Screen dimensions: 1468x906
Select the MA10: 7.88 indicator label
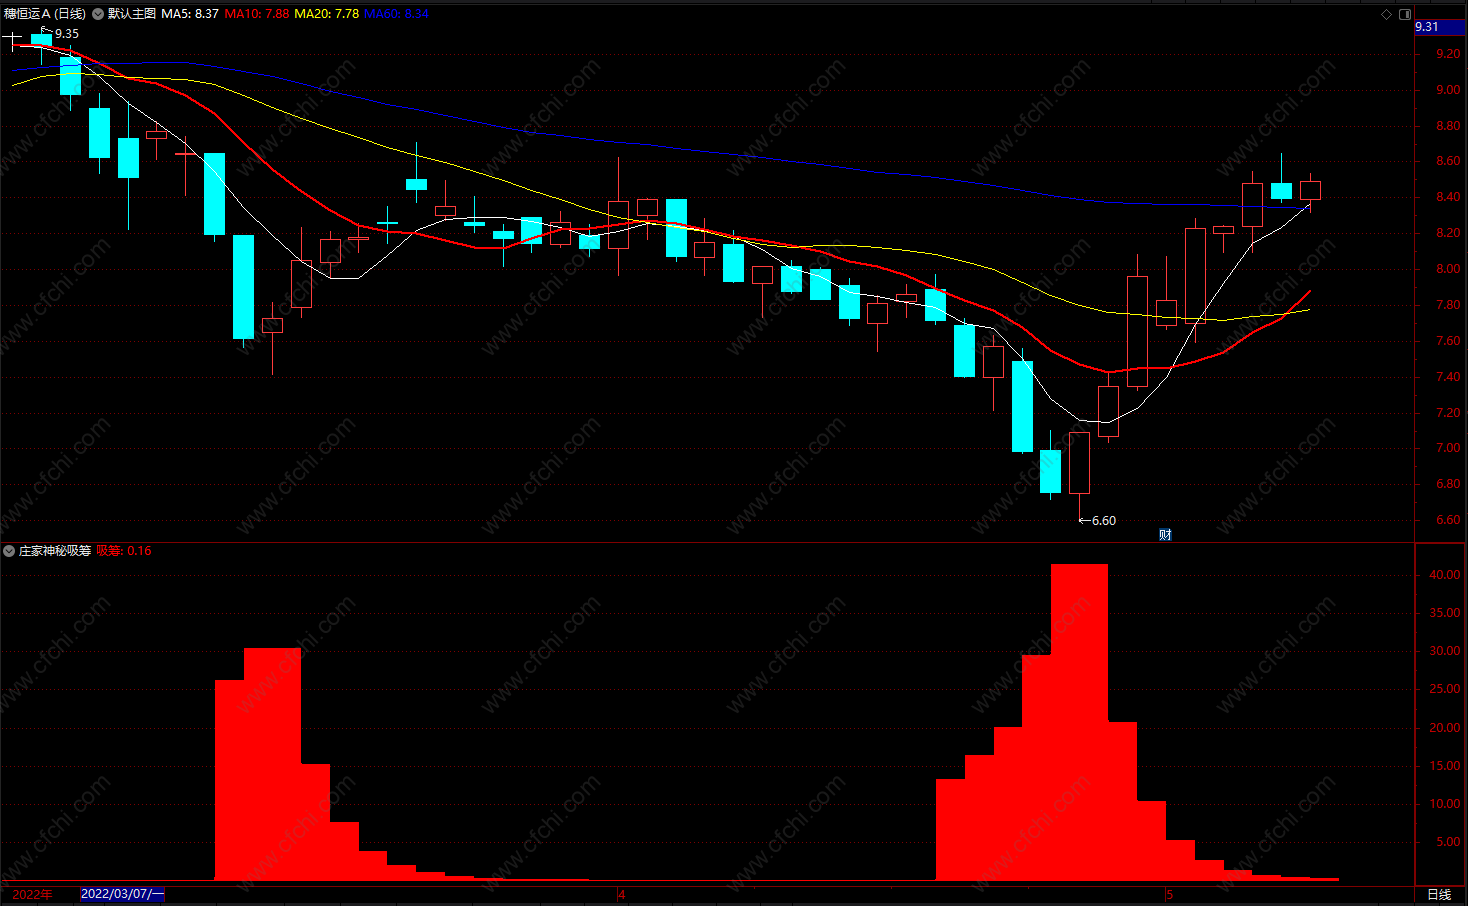[x=257, y=14]
